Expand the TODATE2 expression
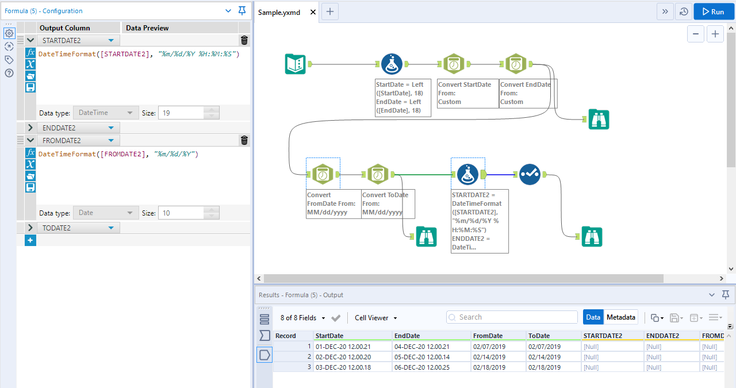The image size is (736, 388). click(31, 228)
